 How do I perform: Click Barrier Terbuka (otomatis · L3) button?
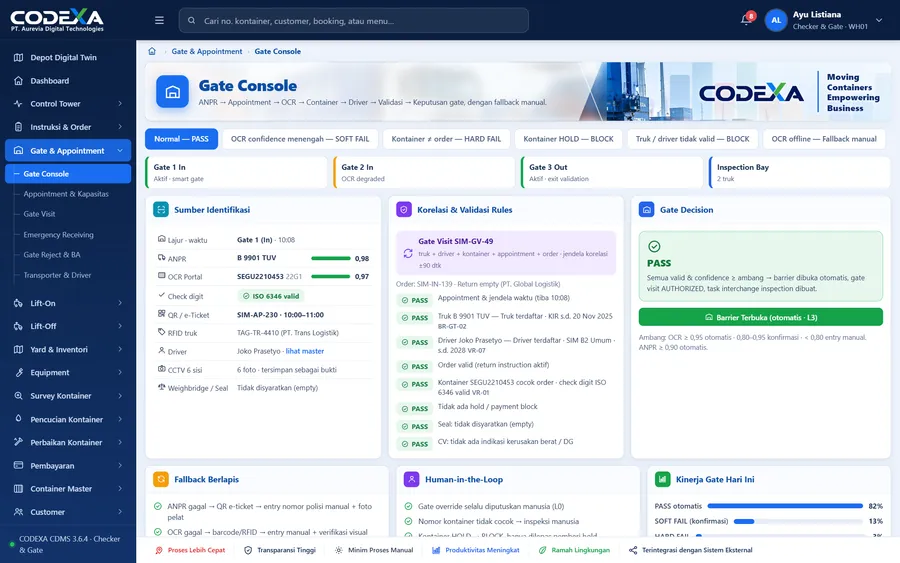pos(761,317)
